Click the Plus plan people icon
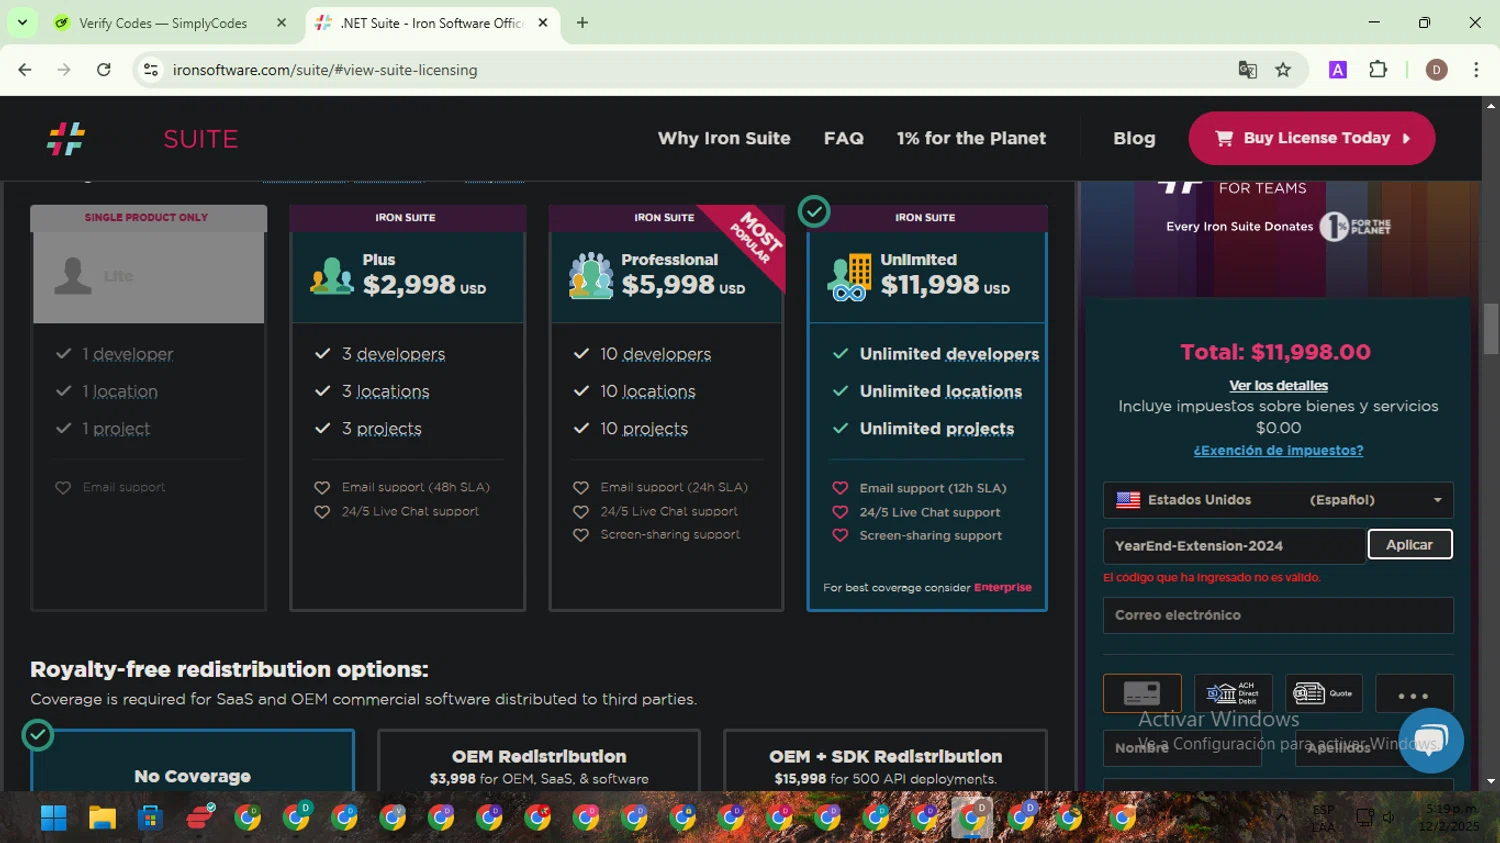This screenshot has height=843, width=1500. click(x=332, y=276)
